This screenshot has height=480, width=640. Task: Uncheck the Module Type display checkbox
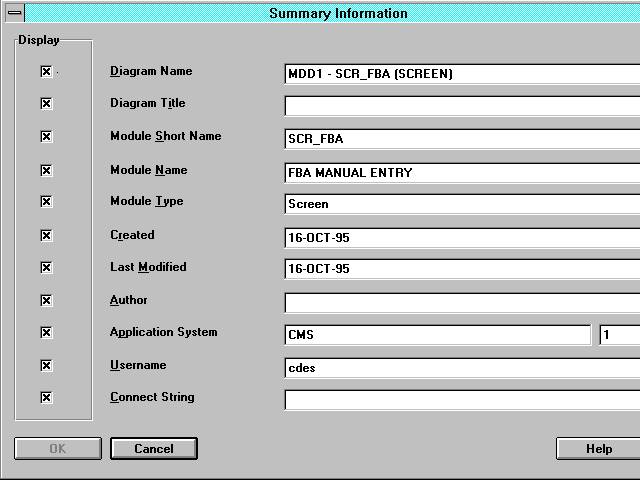pyautogui.click(x=46, y=202)
